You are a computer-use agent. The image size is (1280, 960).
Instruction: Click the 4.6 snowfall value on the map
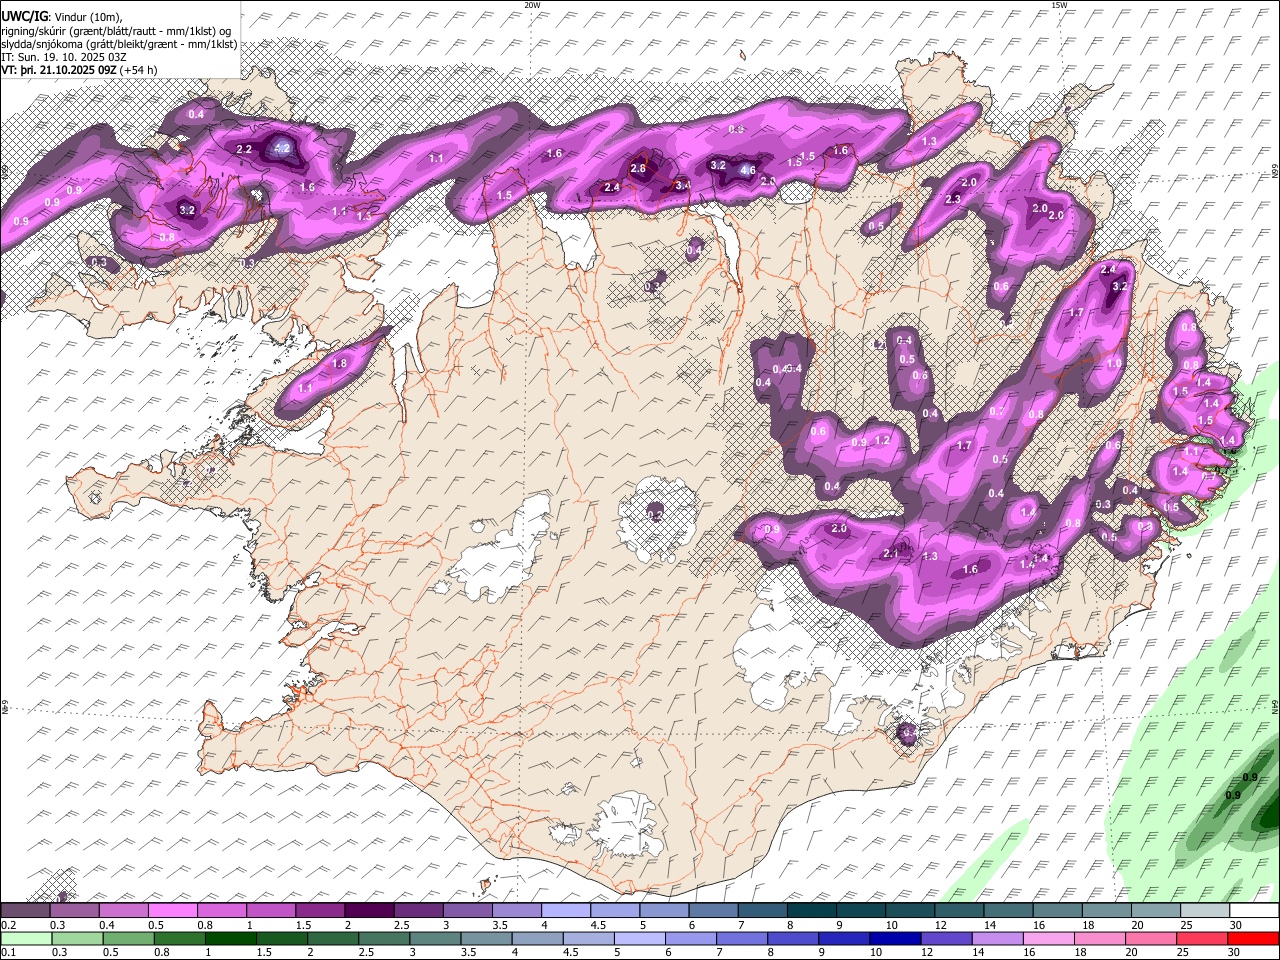[747, 170]
